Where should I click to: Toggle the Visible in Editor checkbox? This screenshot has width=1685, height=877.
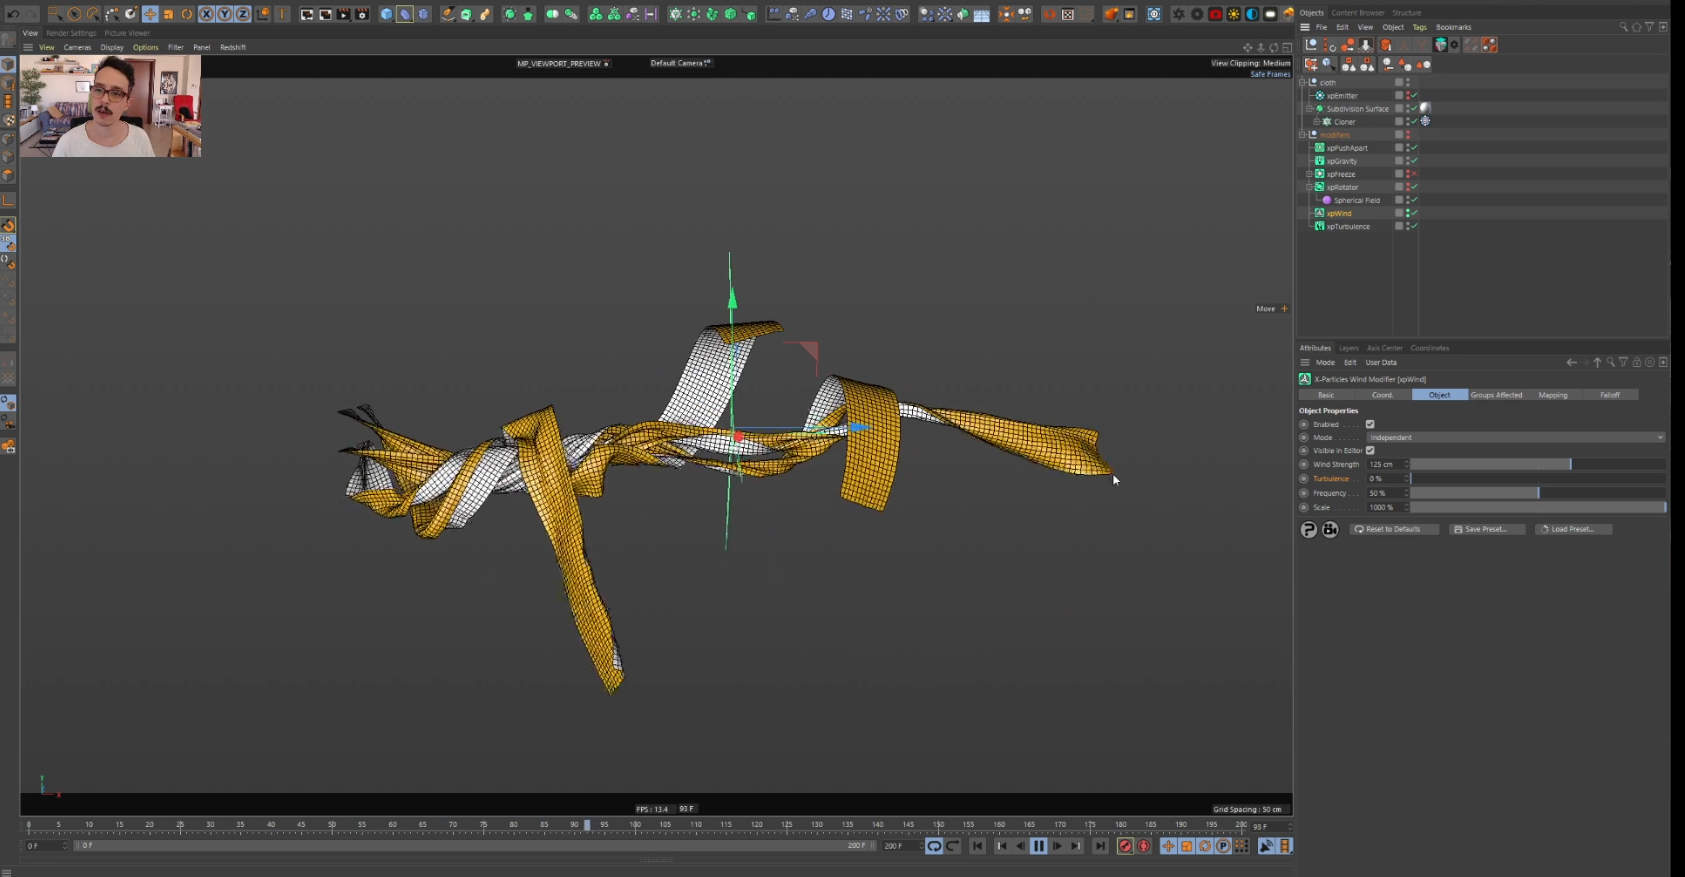1370,450
